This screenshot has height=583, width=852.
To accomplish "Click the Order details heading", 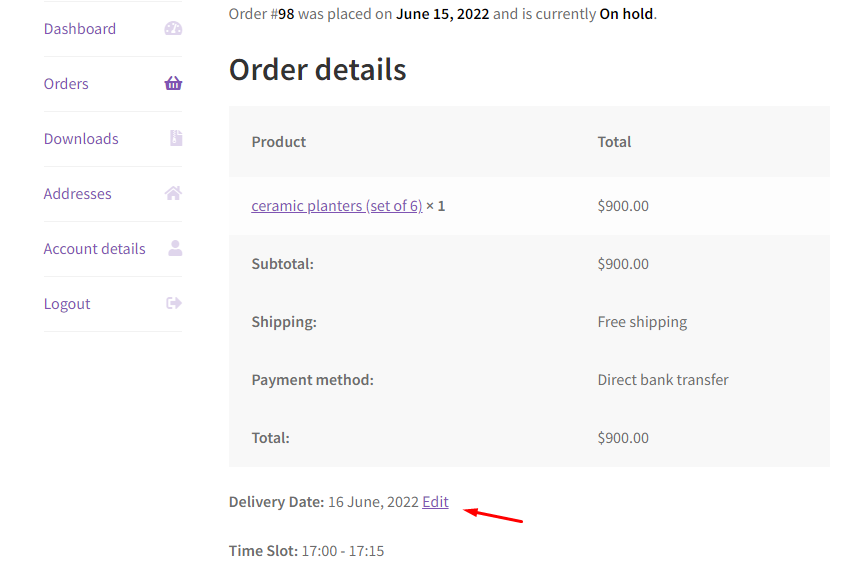I will point(318,70).
